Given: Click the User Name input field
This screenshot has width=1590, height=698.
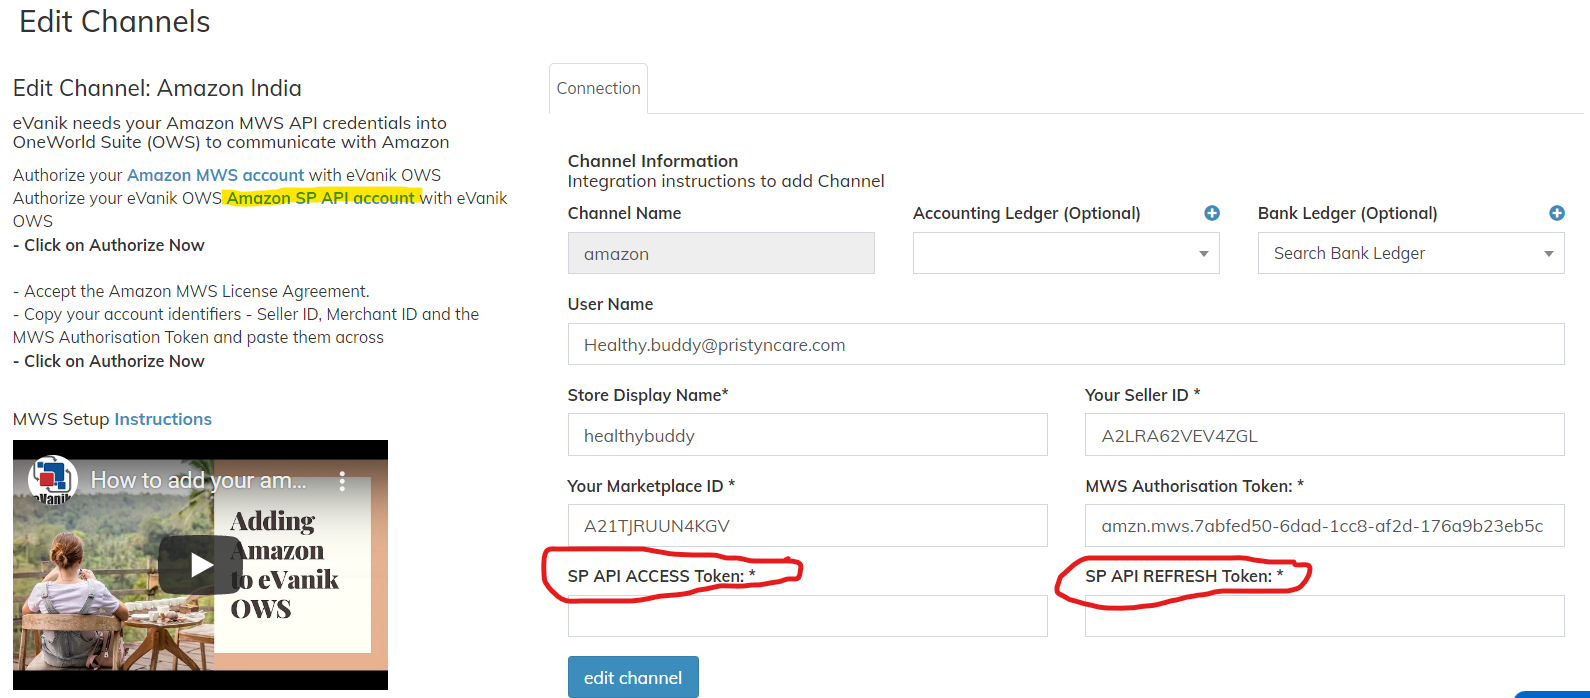Looking at the screenshot, I should pyautogui.click(x=1066, y=345).
